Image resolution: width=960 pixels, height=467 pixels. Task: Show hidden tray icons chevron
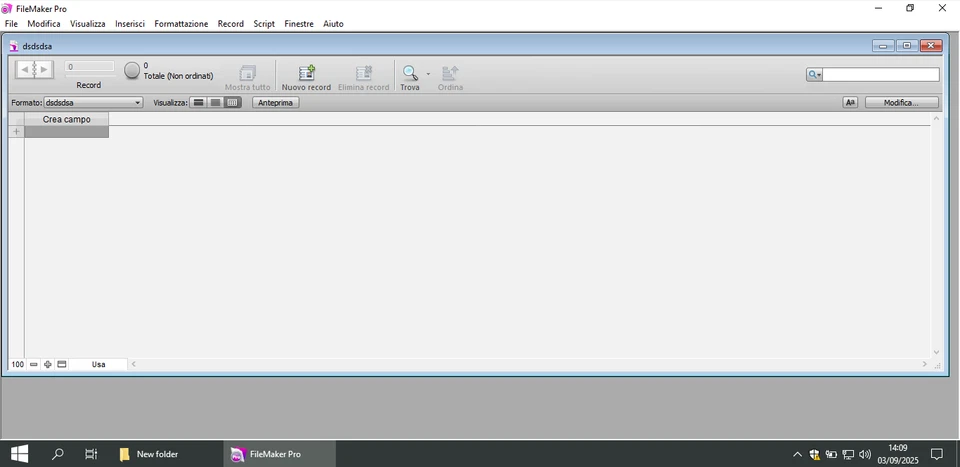pos(797,454)
